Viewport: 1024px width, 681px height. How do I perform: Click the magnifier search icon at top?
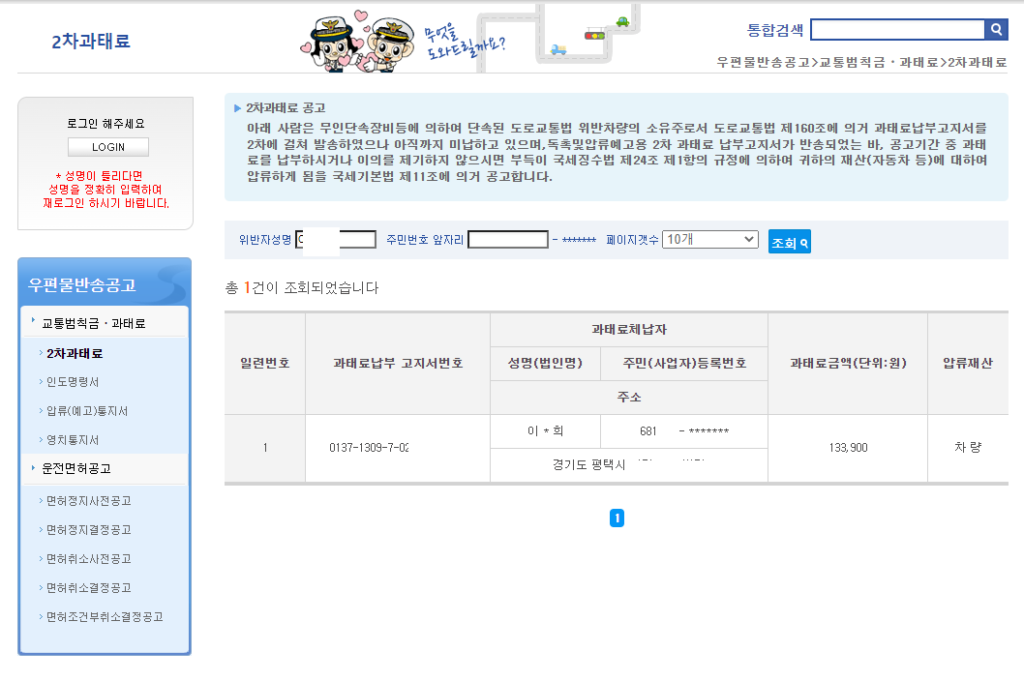(996, 30)
